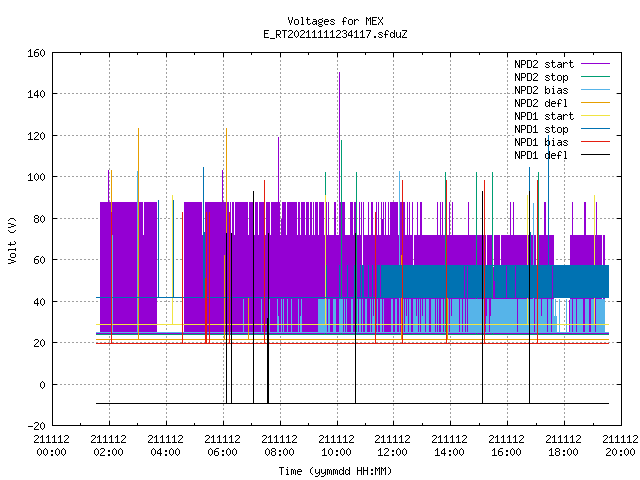
Task: Click the 'NPD1 start' legend label
Action: coord(544,116)
